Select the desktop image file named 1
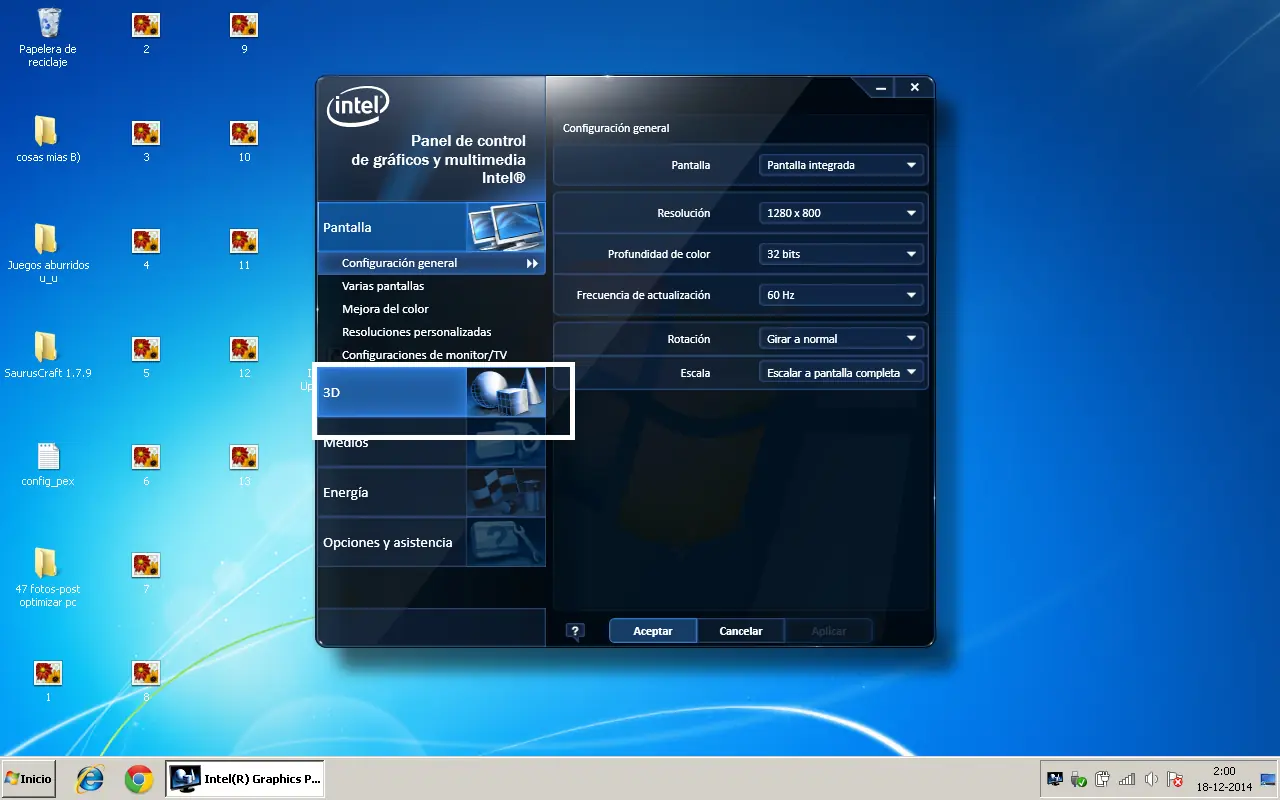 [x=48, y=680]
